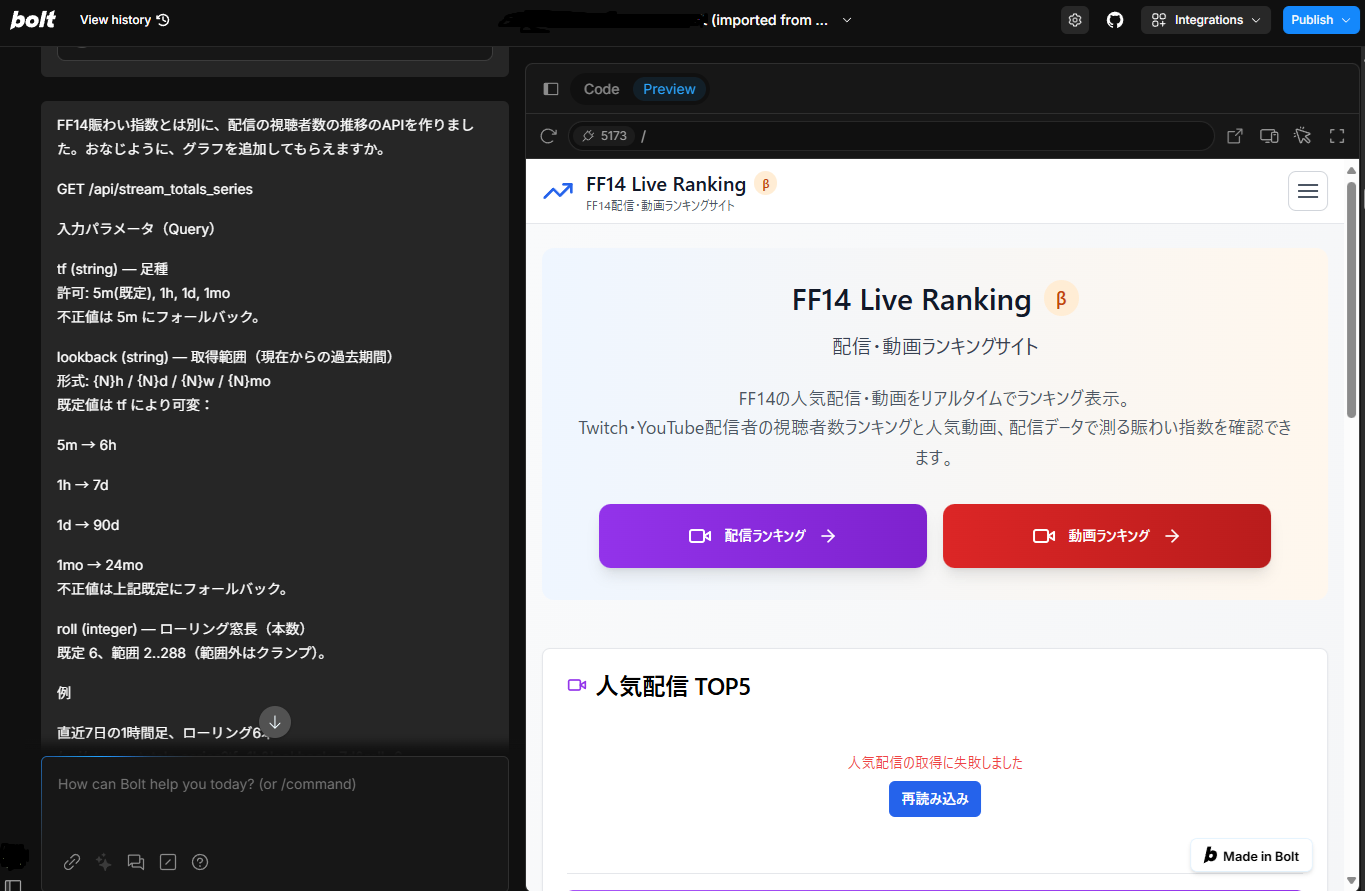Click the 配信ランキング purple button
The image size is (1365, 891).
click(762, 536)
